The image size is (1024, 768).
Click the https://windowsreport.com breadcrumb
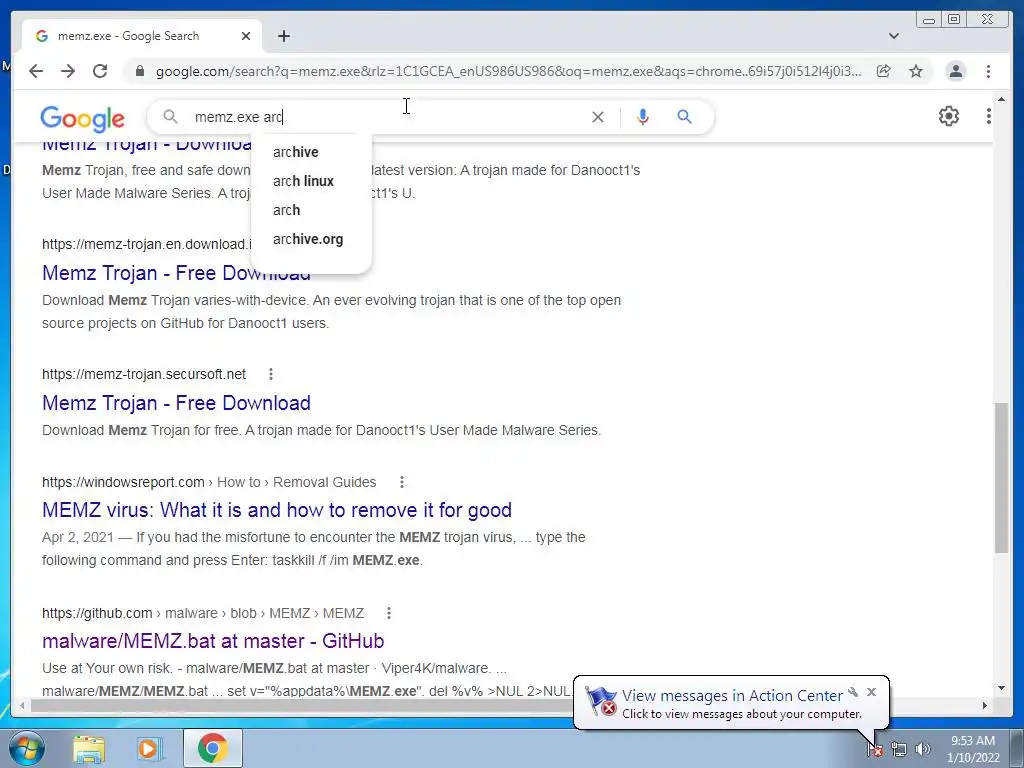tap(123, 482)
